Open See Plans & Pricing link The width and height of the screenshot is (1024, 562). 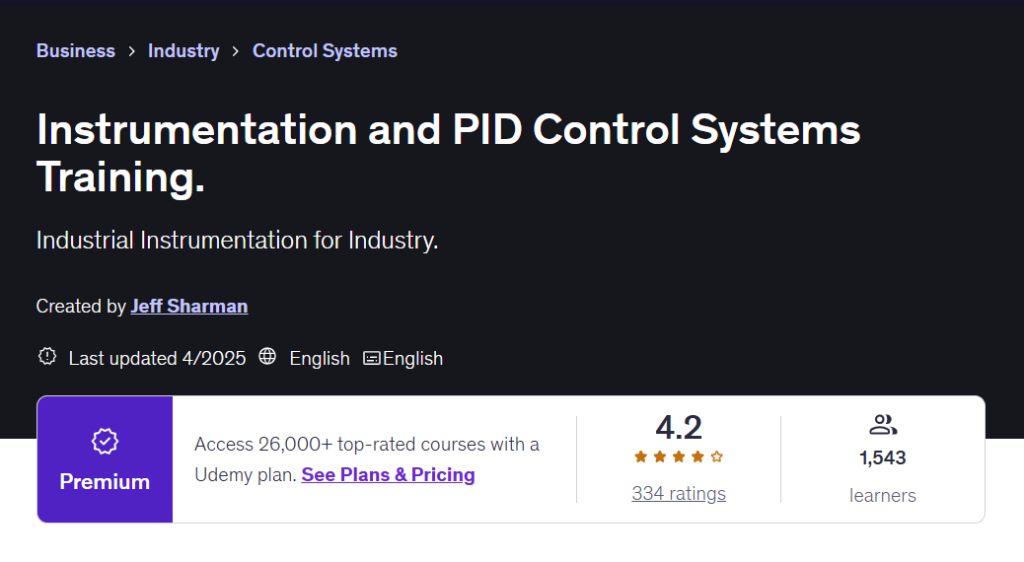388,475
